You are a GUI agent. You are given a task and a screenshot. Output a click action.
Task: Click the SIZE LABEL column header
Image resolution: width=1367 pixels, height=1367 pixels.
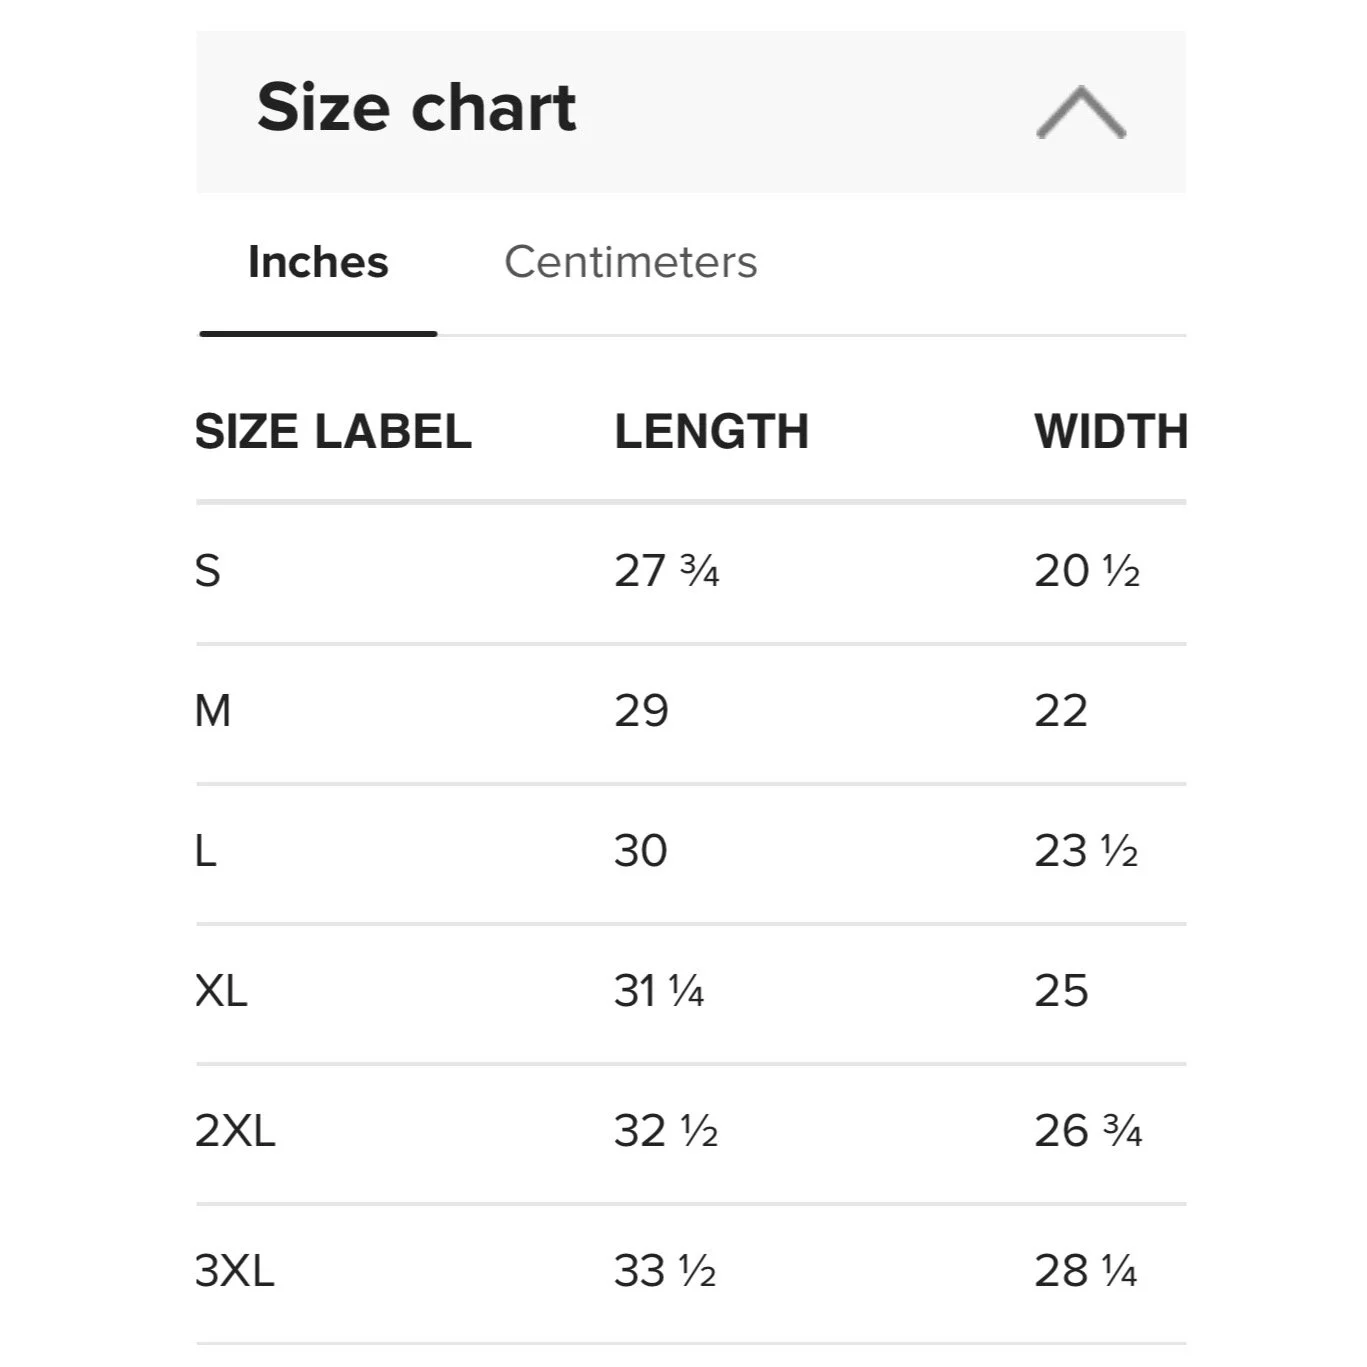pyautogui.click(x=332, y=432)
